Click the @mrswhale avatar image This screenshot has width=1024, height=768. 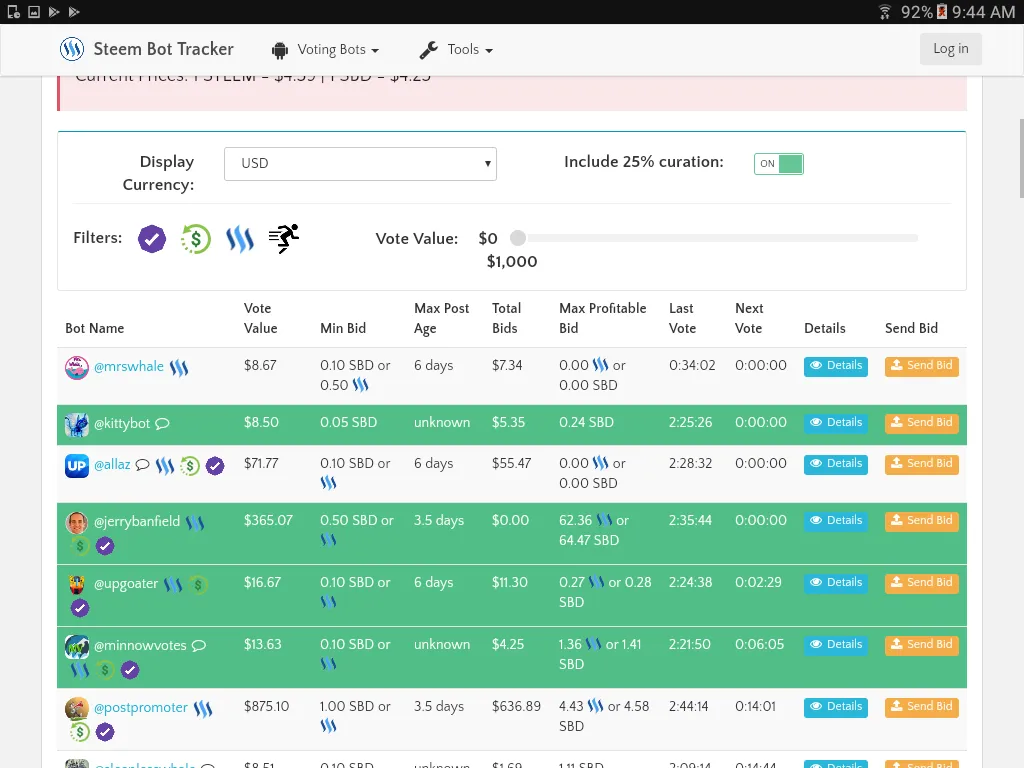coord(76,368)
